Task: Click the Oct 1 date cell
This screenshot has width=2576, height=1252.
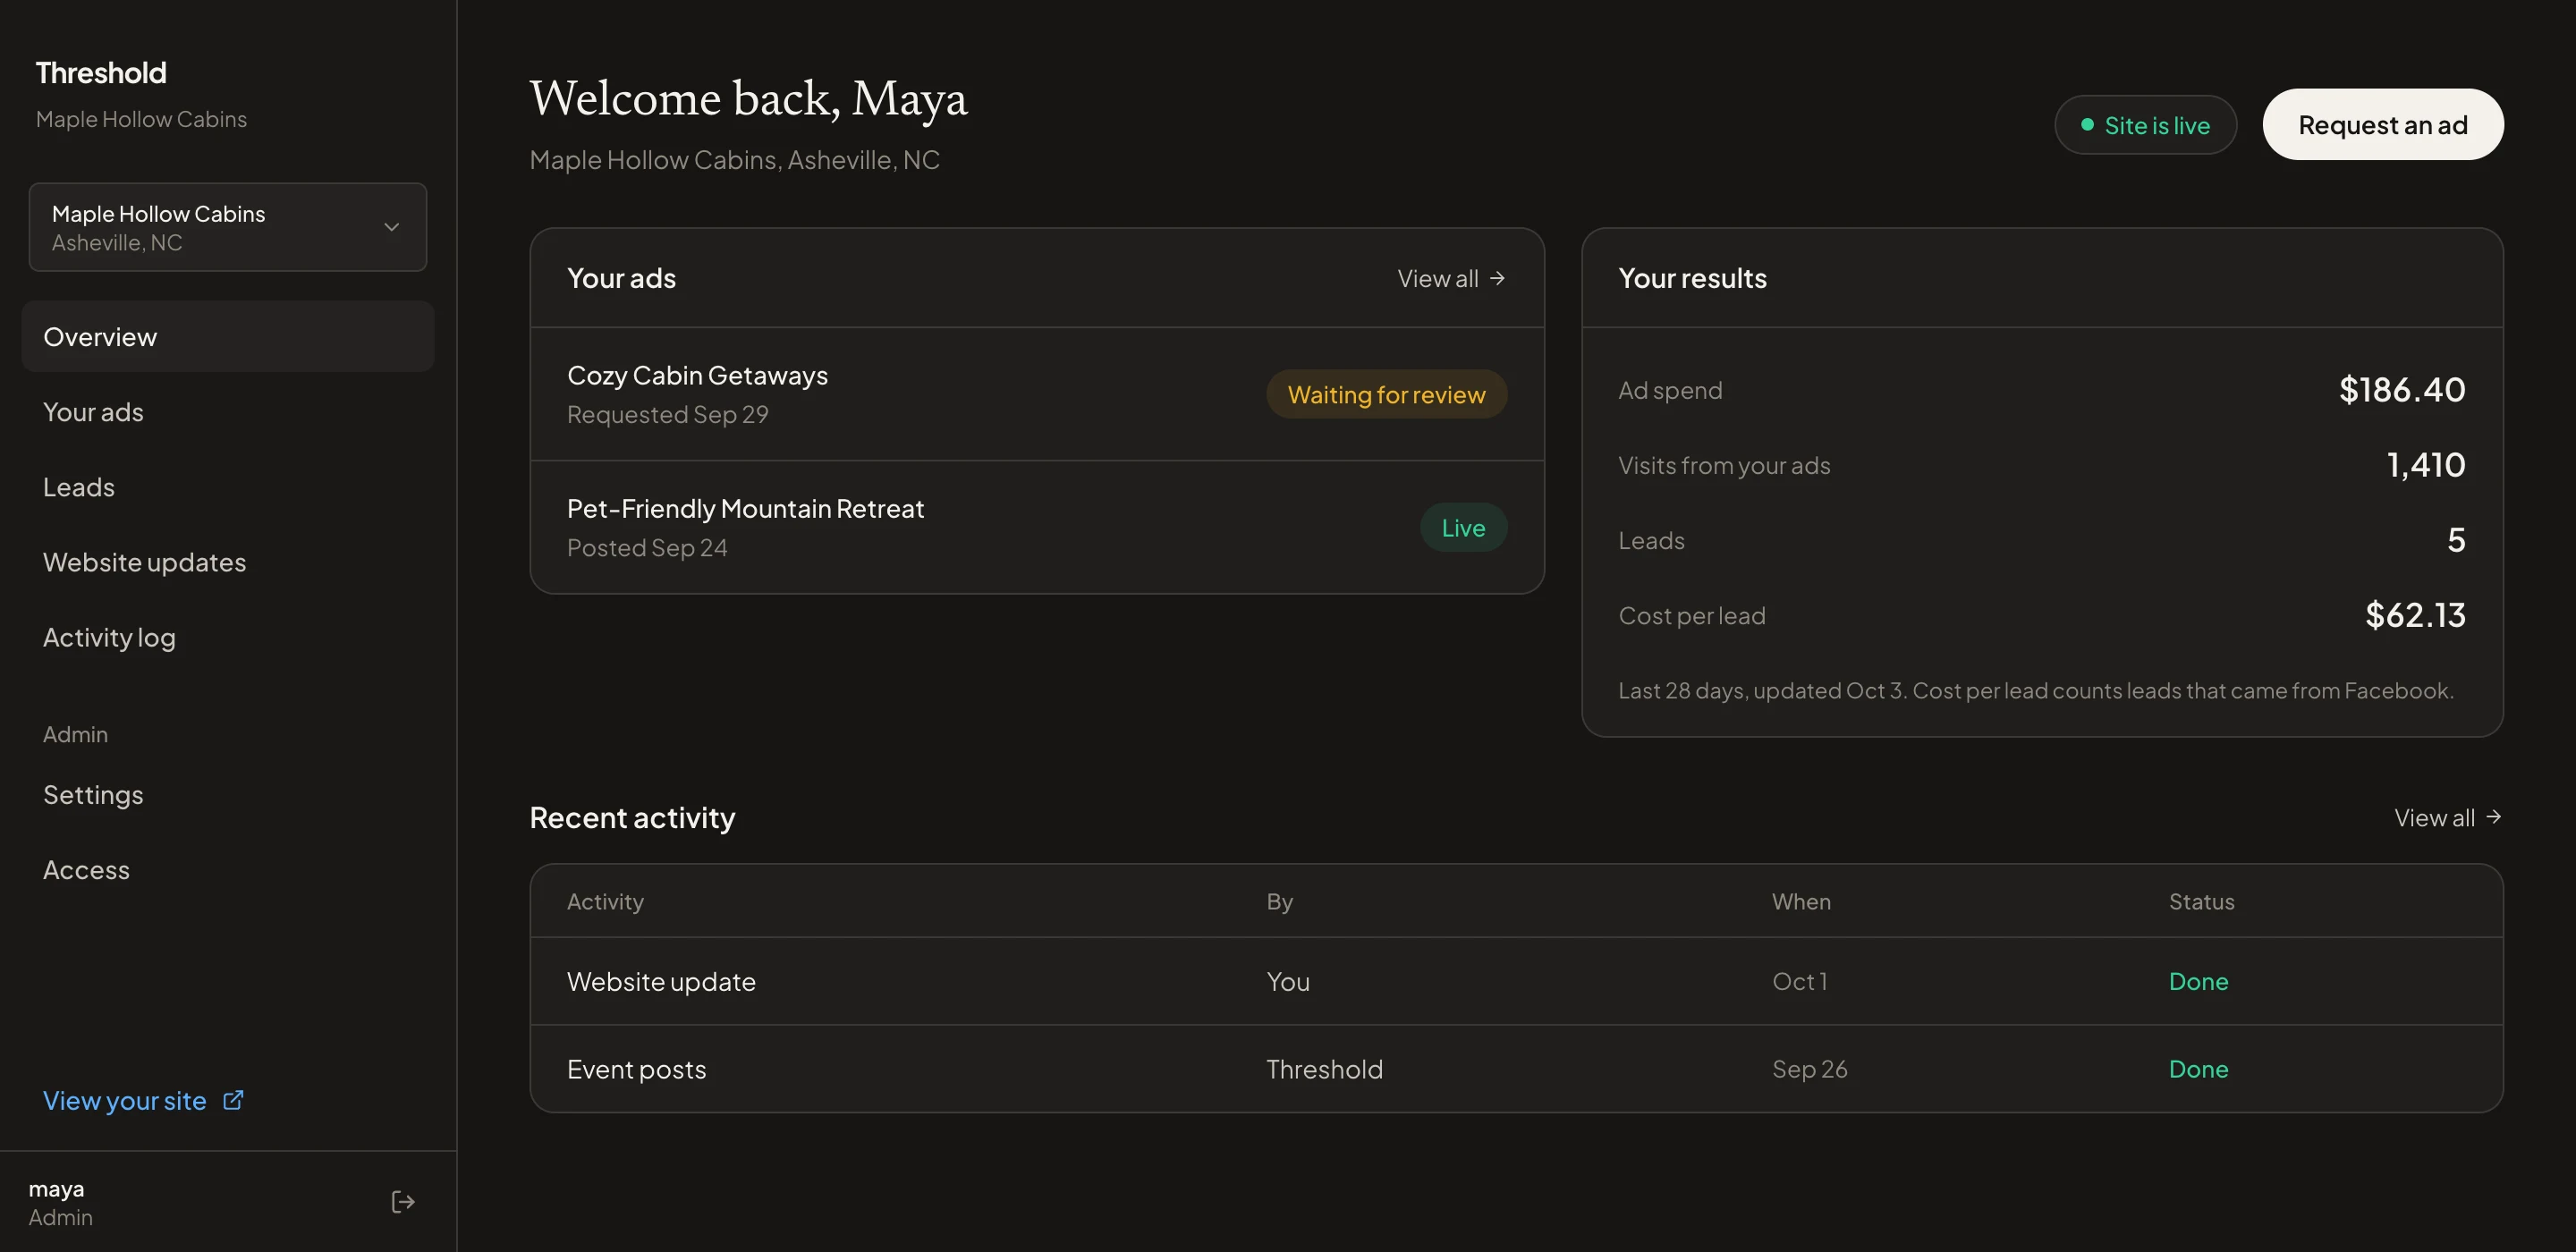Action: point(1799,981)
